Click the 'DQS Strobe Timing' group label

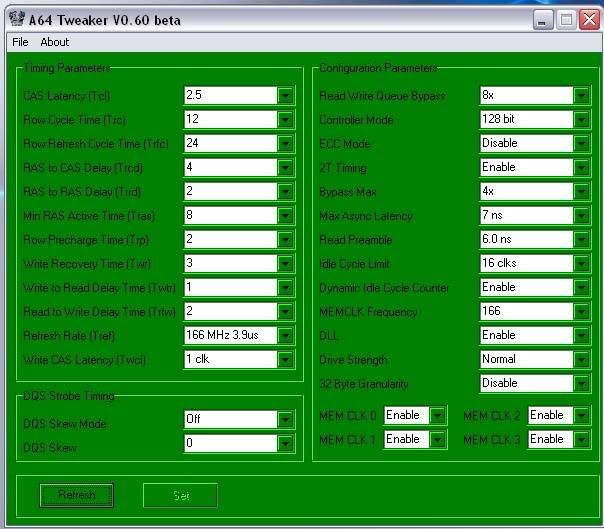point(69,396)
